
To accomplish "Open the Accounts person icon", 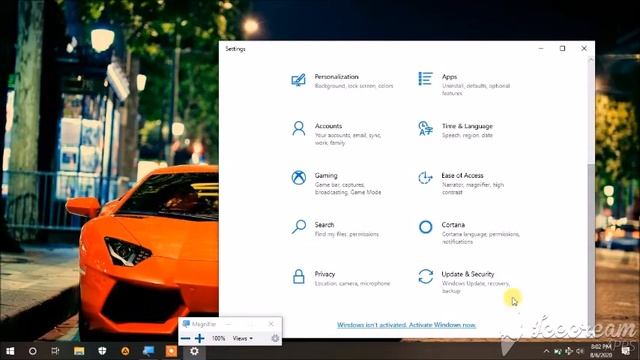I will click(x=299, y=128).
